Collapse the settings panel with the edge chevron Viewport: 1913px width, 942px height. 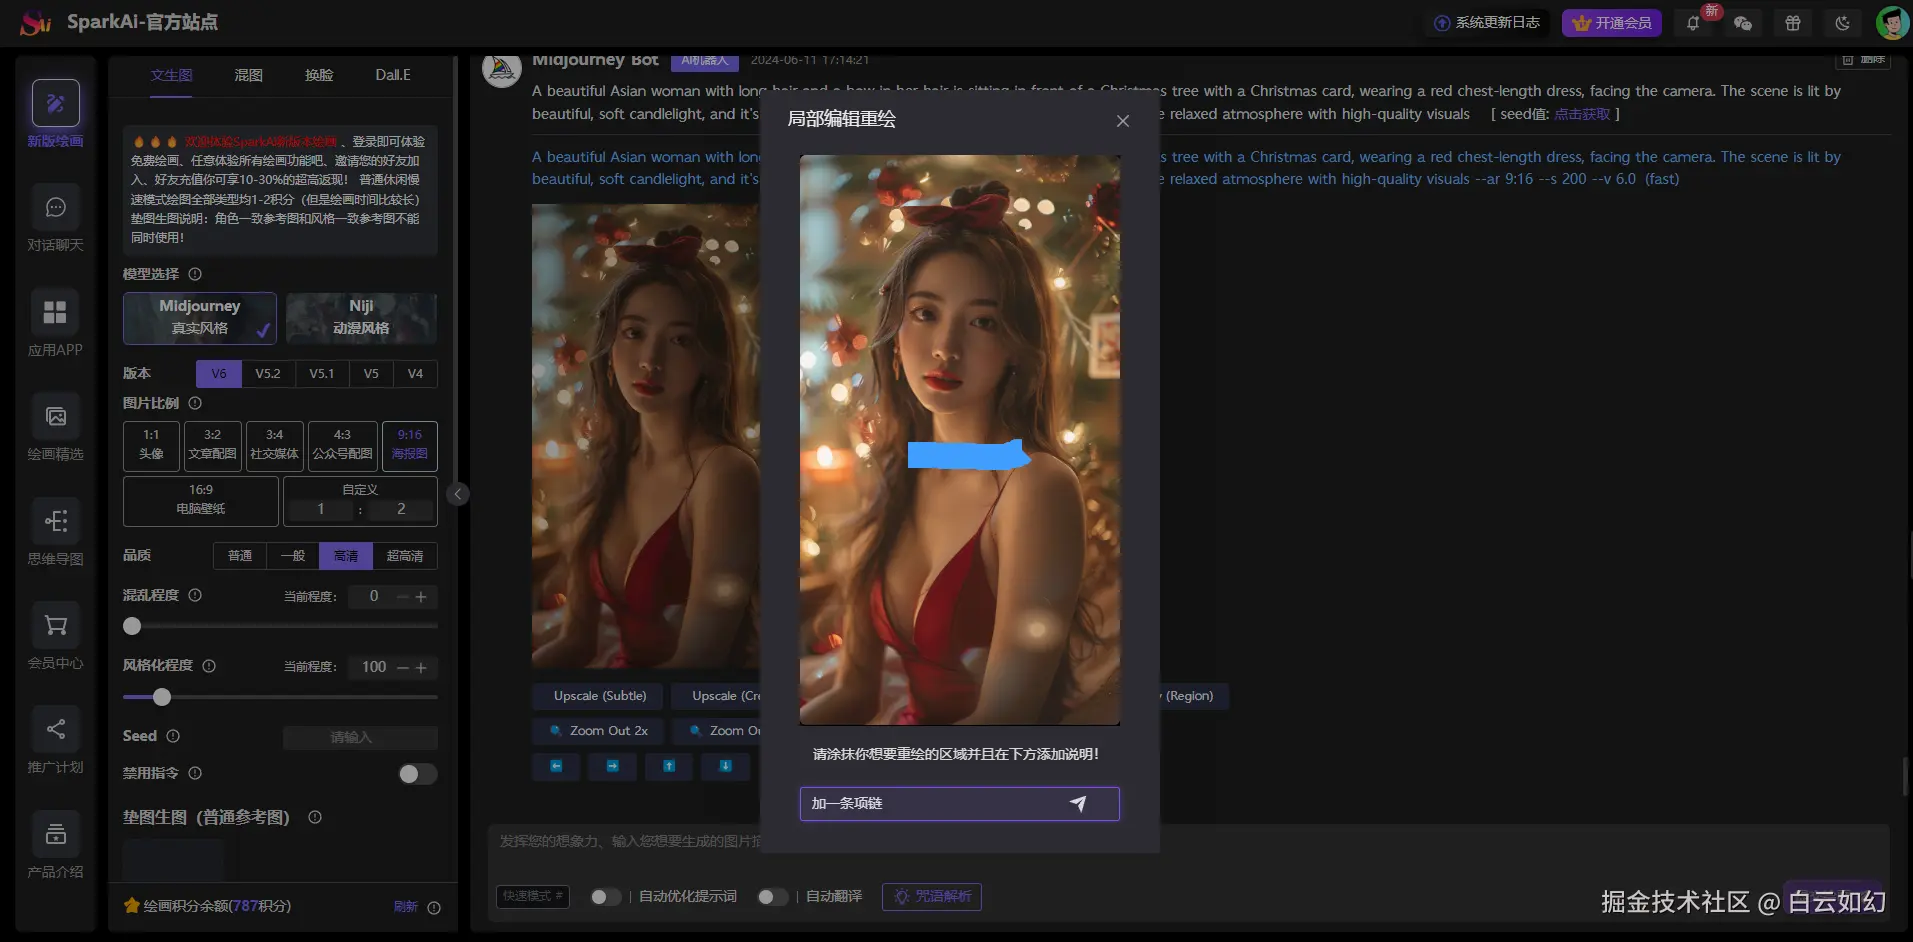457,493
